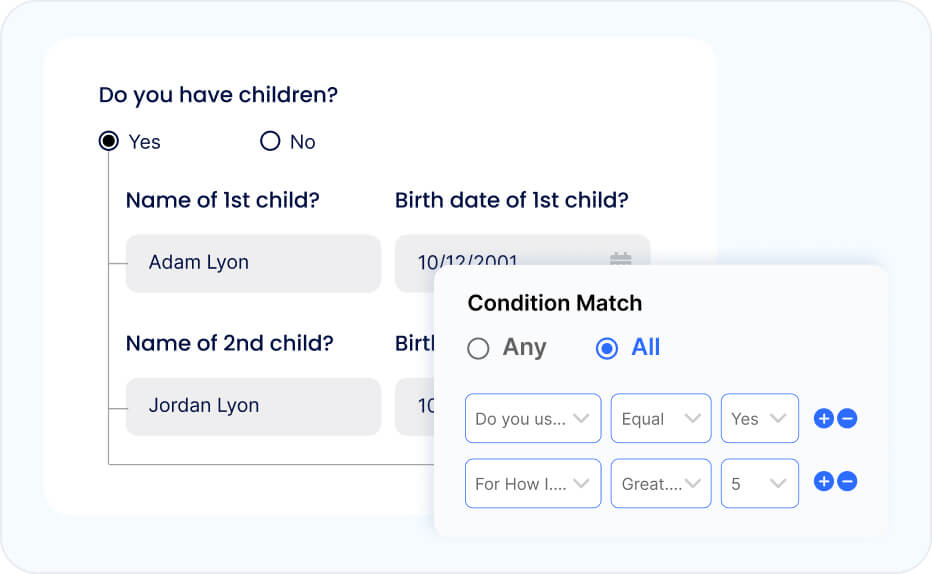The height and width of the screenshot is (574, 932).
Task: Add a condition after the first rule
Action: 824,419
